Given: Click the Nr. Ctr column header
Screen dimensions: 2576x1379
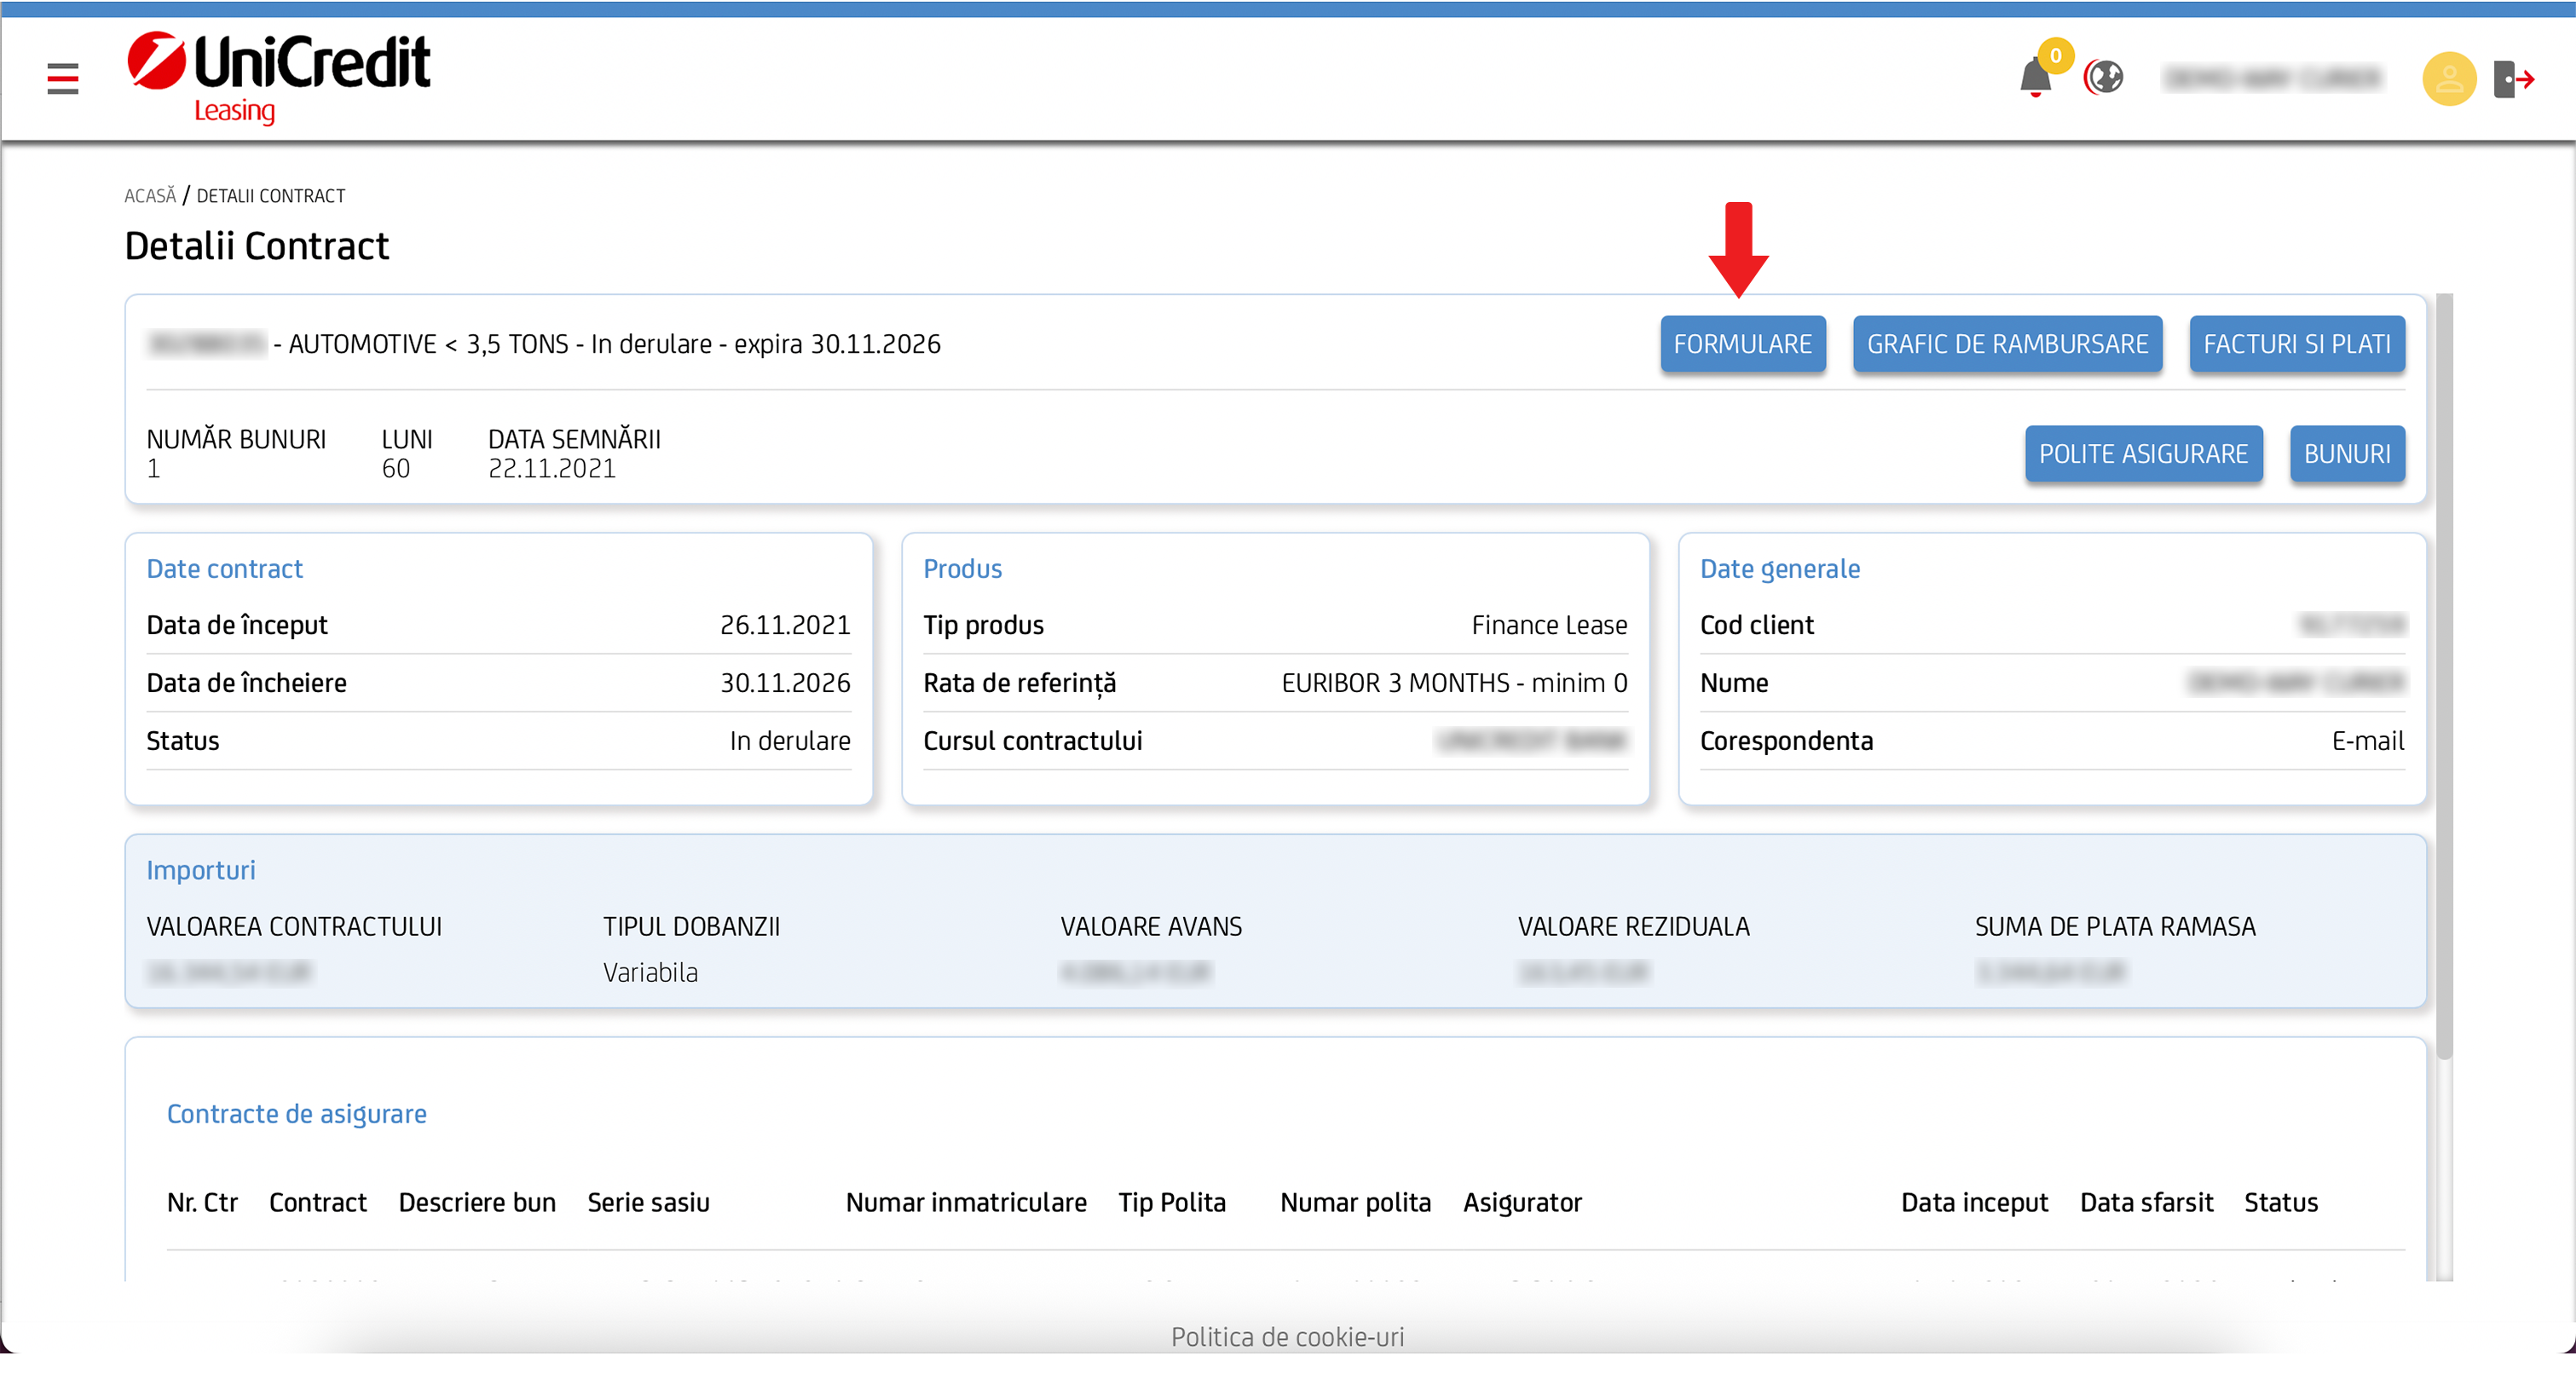Looking at the screenshot, I should (202, 1203).
